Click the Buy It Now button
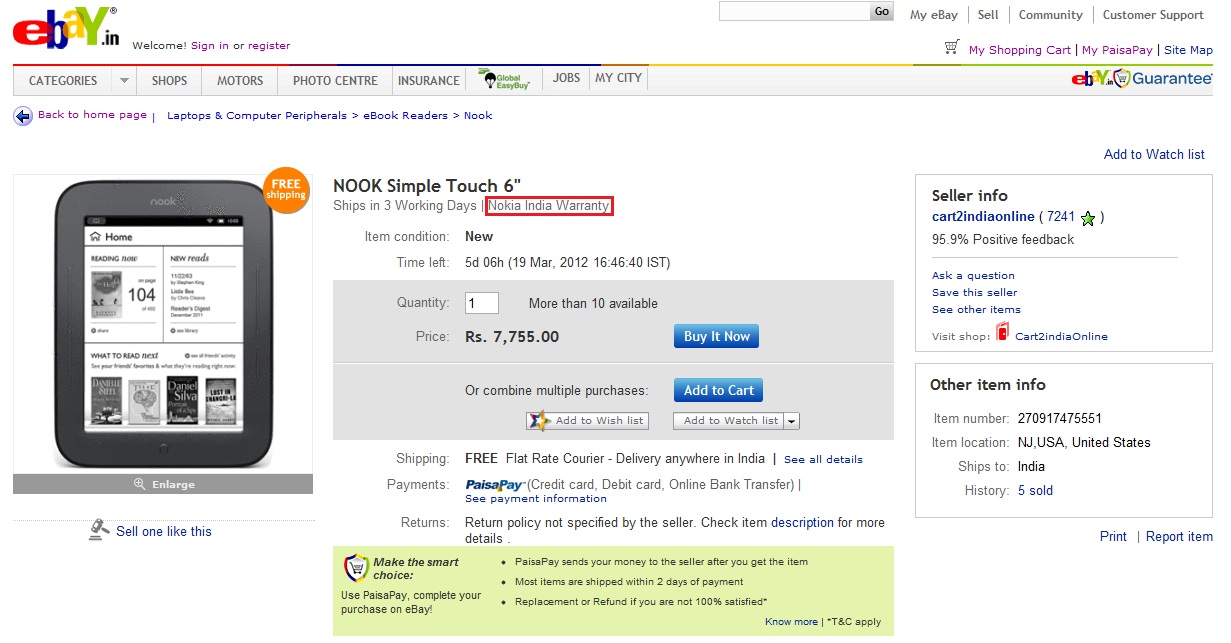The width and height of the screenshot is (1231, 643). (716, 337)
